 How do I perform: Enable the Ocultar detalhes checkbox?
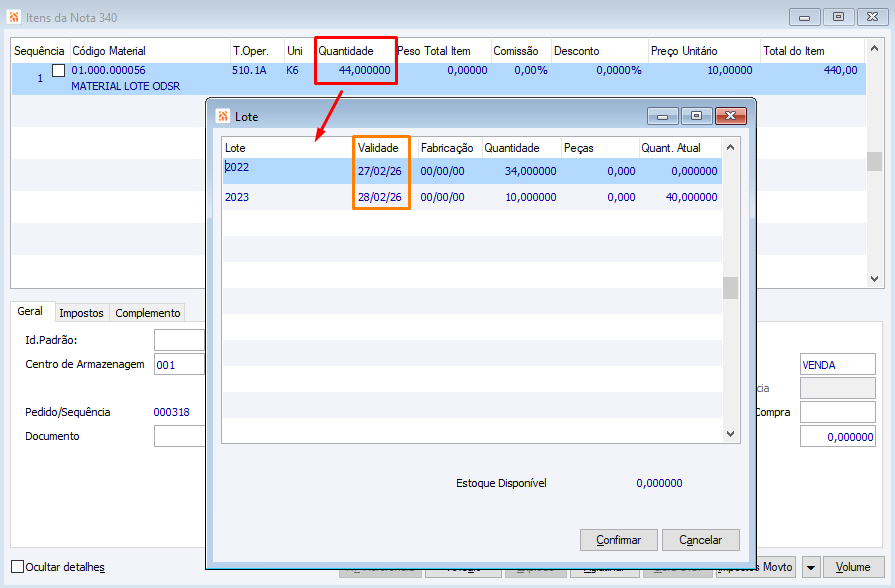pyautogui.click(x=18, y=566)
